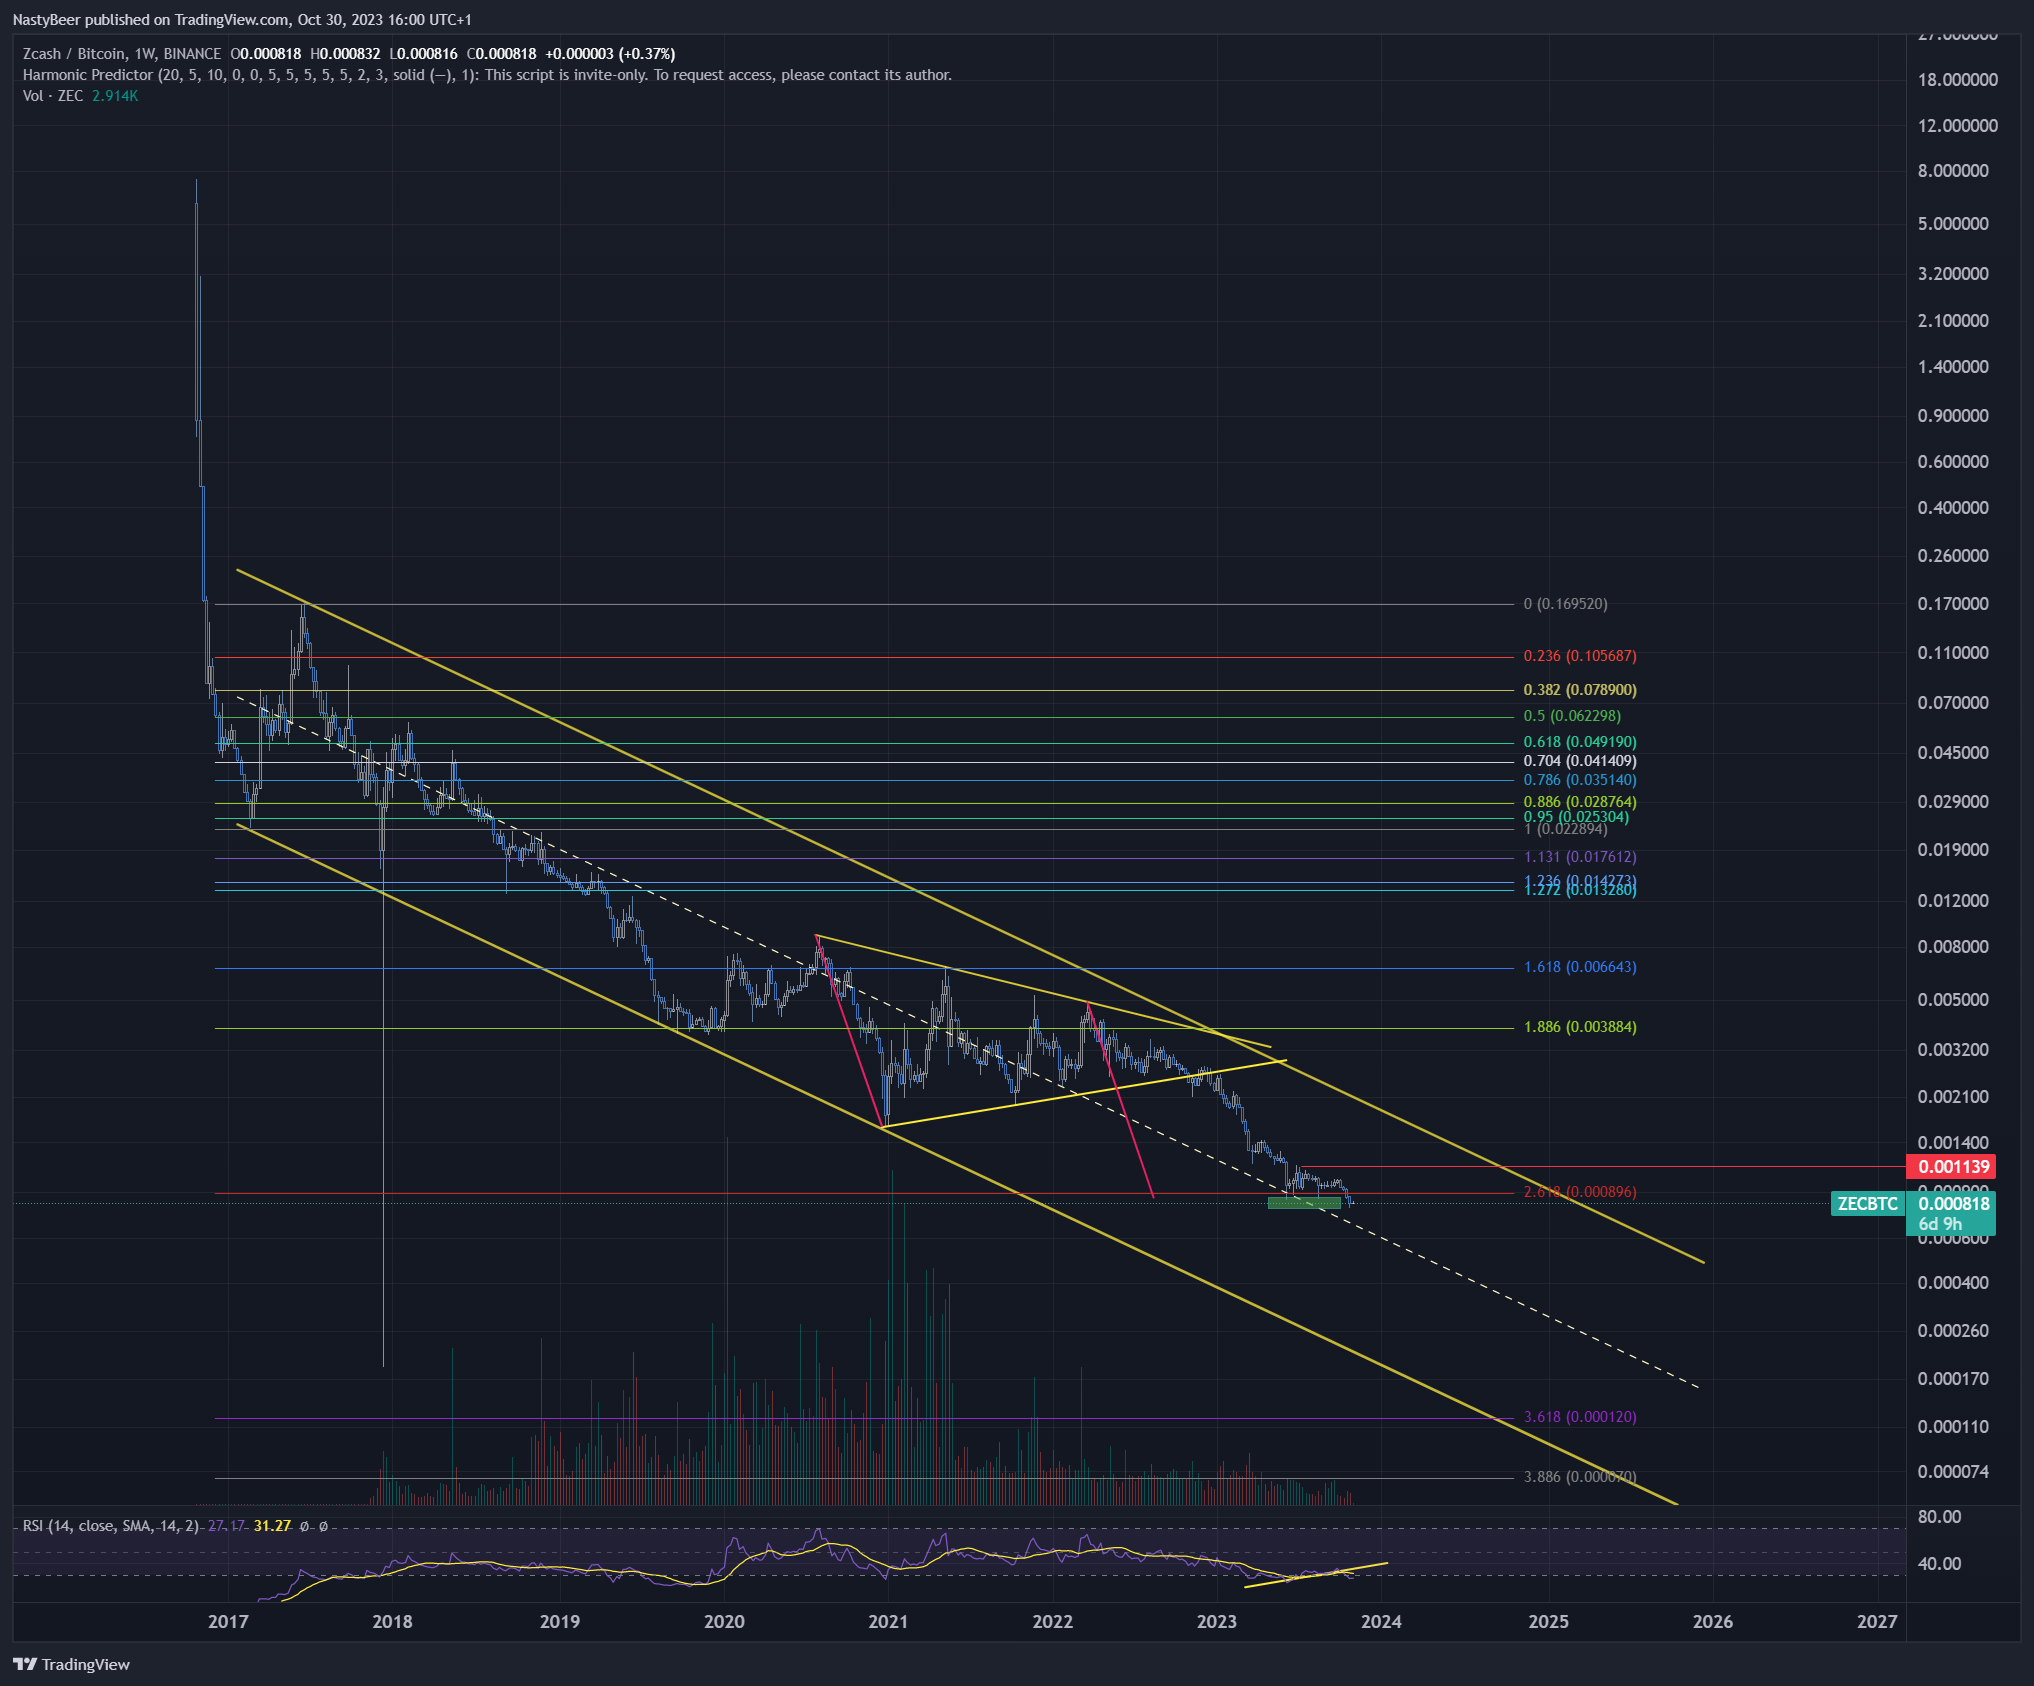Click the 3.618 (0.000120) Fibonacci label
This screenshot has height=1686, width=2034.
[x=1580, y=1417]
